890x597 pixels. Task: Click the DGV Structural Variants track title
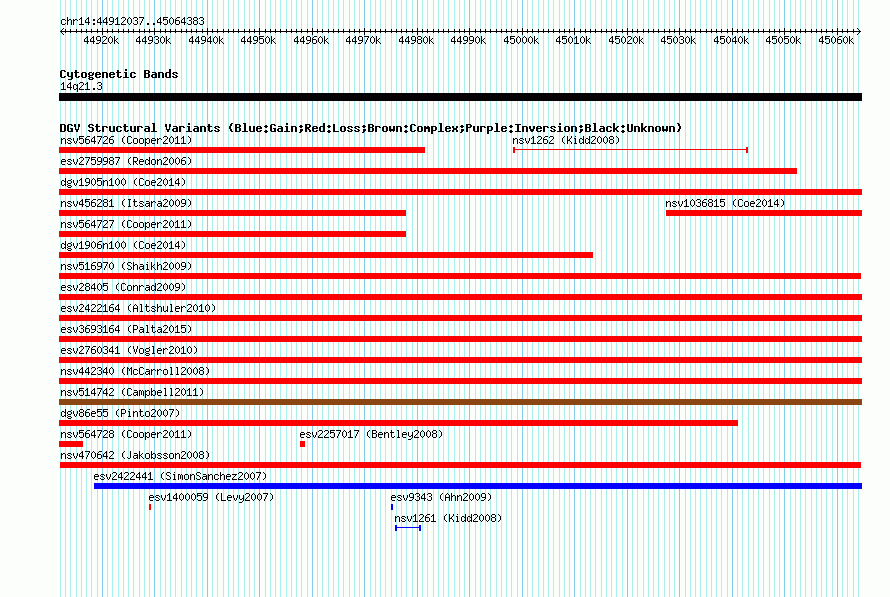[x=371, y=128]
